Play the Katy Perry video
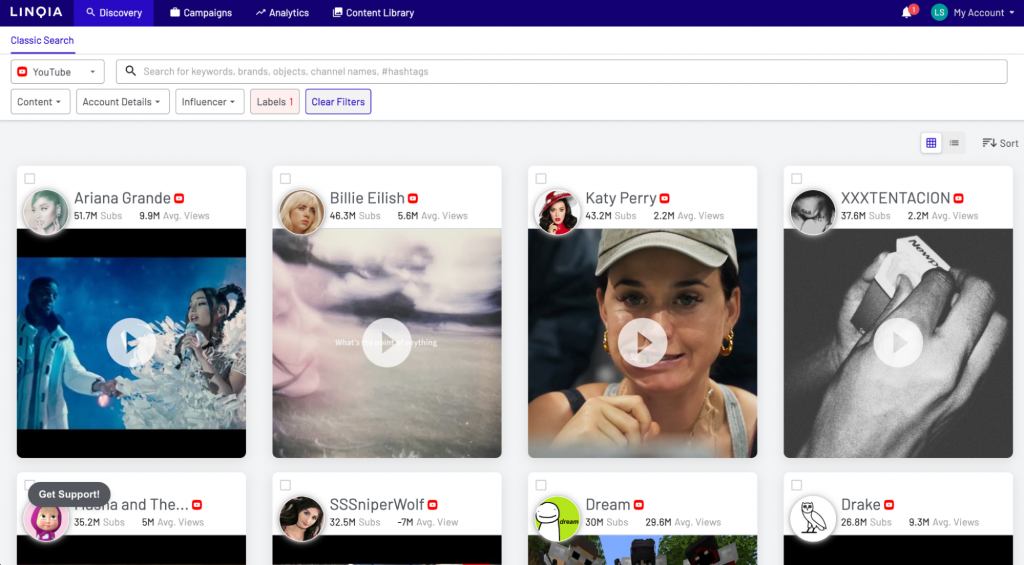The image size is (1024, 565). [643, 342]
